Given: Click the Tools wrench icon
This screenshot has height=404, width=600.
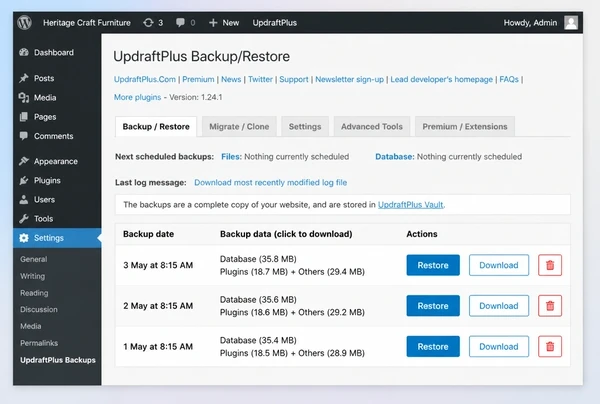Looking at the screenshot, I should tap(24, 218).
